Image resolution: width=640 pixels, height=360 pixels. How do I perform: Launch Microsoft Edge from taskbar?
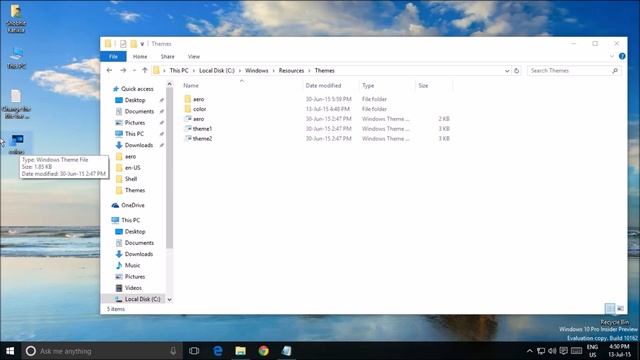click(x=218, y=351)
